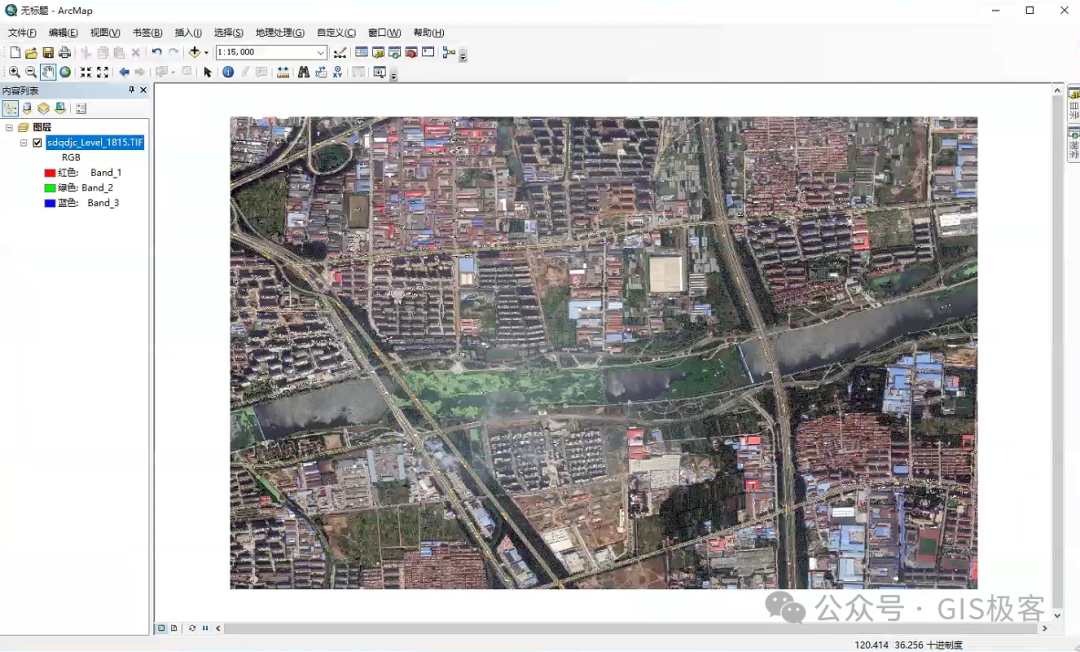Click the blue Band_3 swatch
1080x652 pixels.
point(50,203)
